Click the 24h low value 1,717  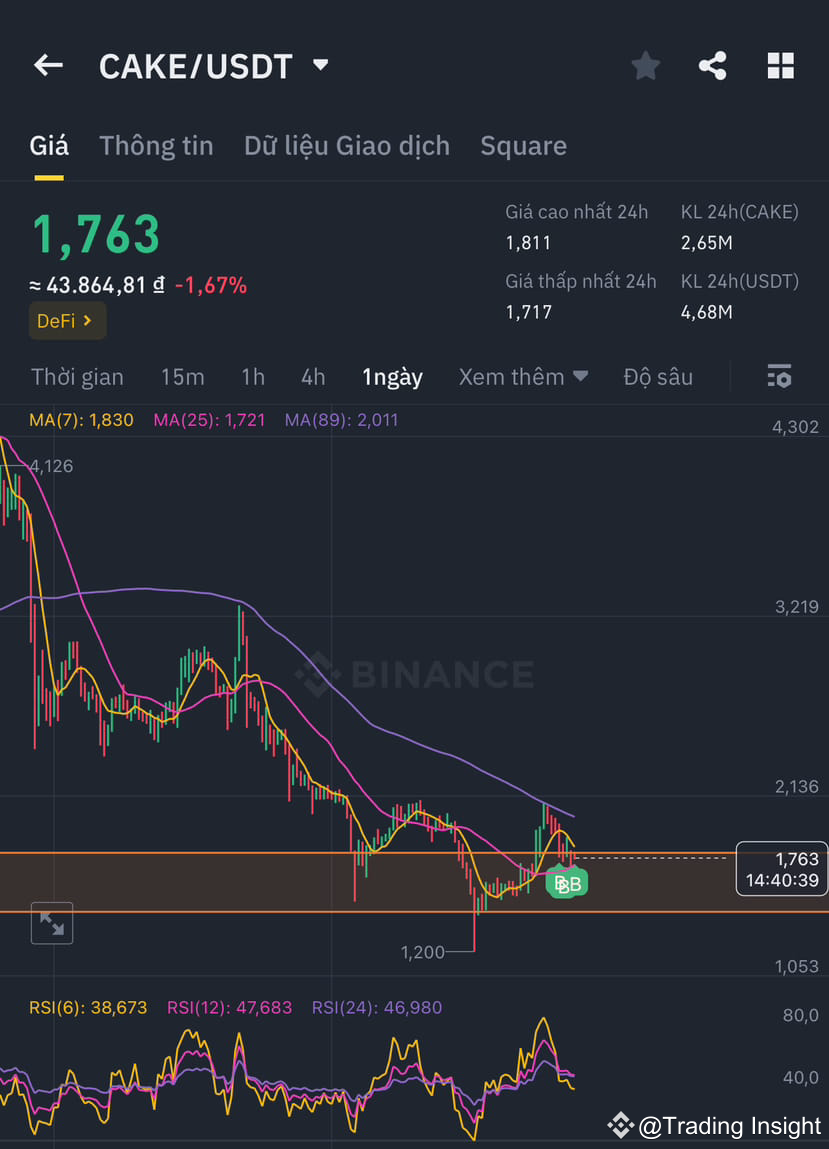pyautogui.click(x=528, y=313)
